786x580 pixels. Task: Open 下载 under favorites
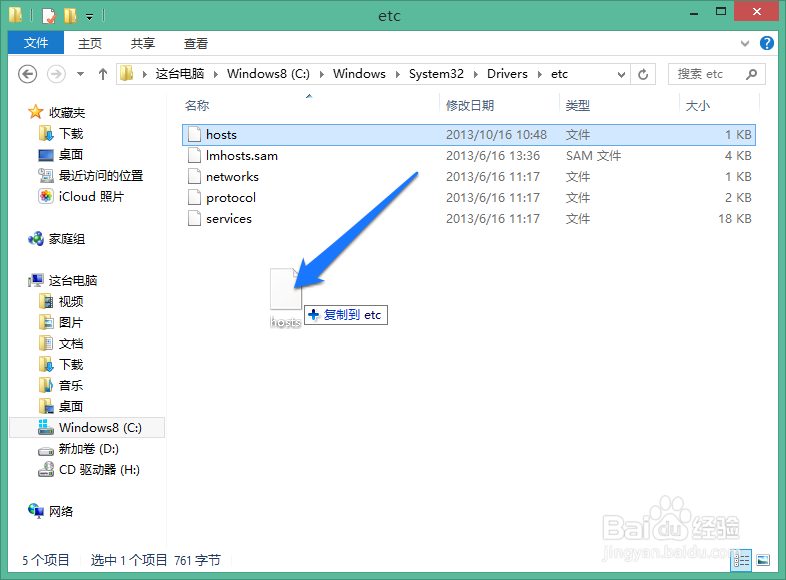click(x=71, y=133)
